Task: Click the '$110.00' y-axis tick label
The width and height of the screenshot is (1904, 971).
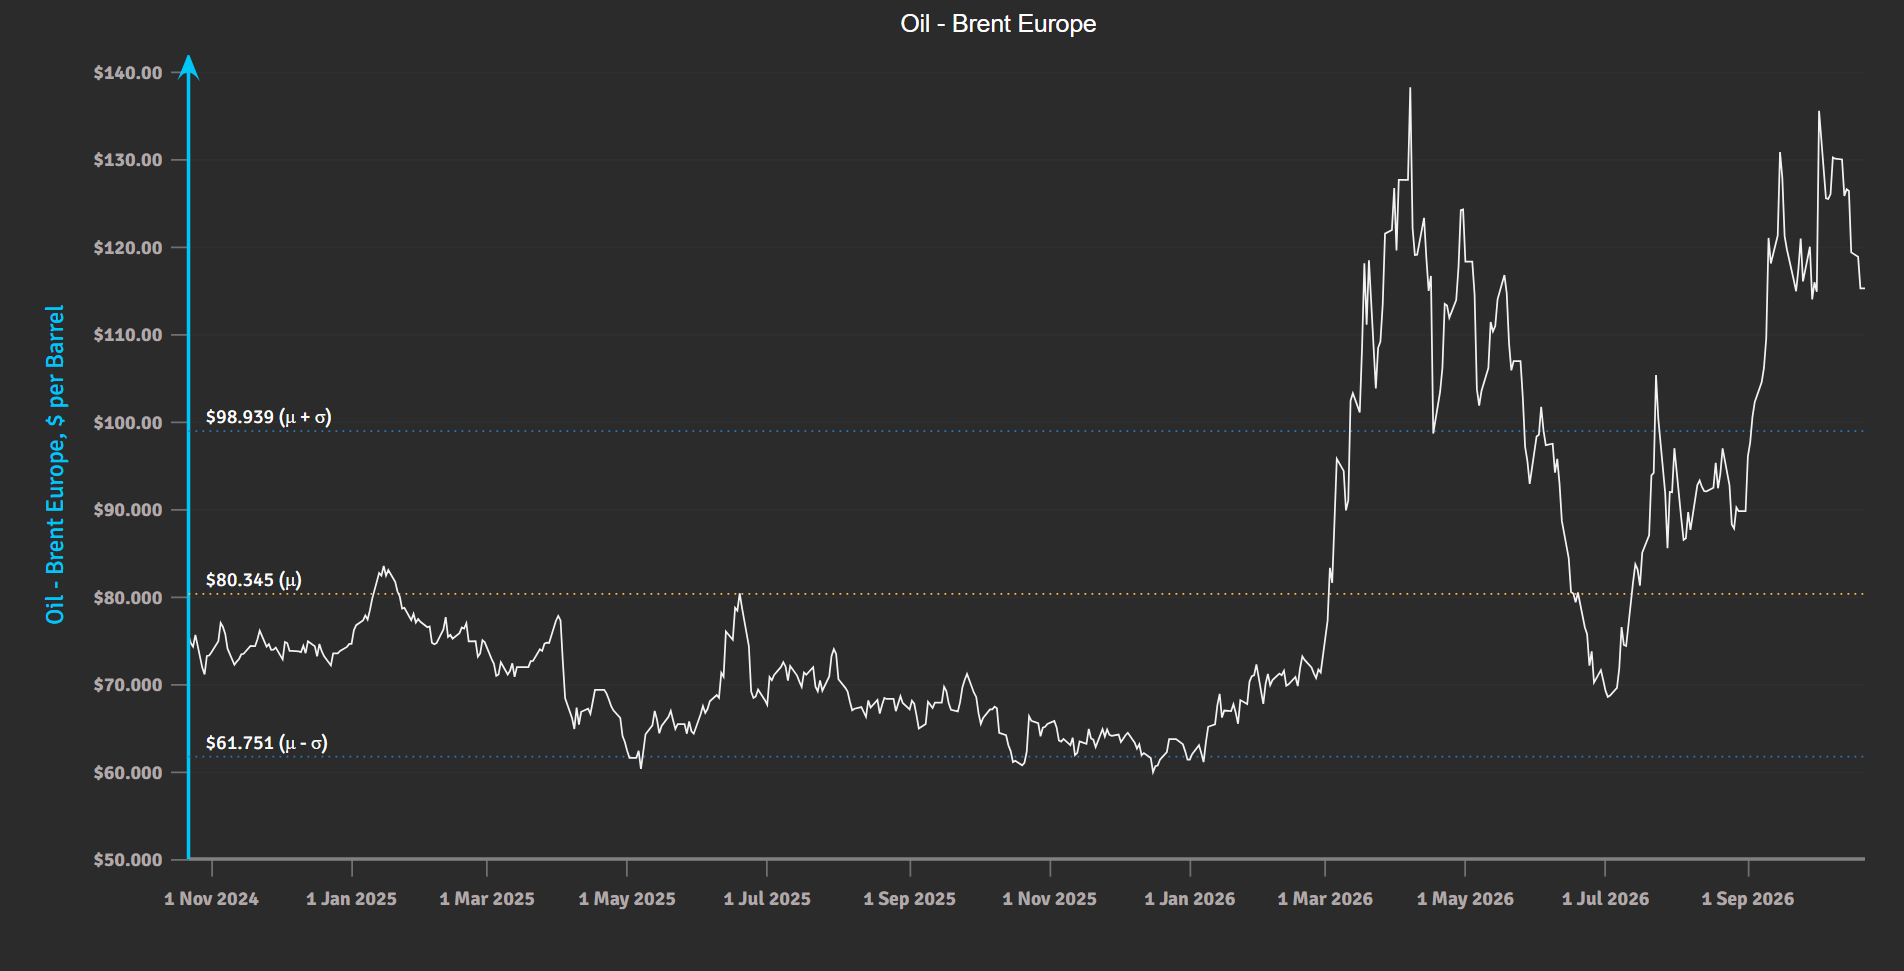Action: [x=128, y=335]
